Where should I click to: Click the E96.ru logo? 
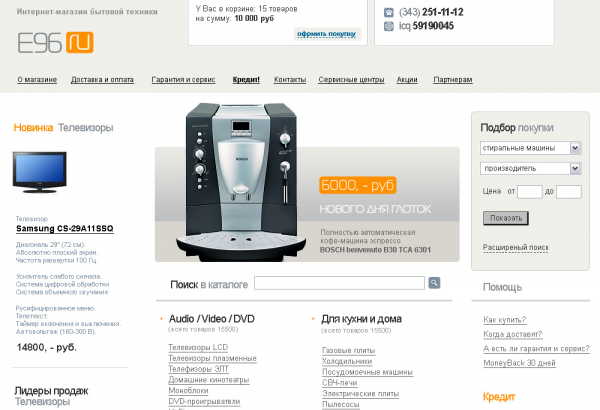pos(55,42)
